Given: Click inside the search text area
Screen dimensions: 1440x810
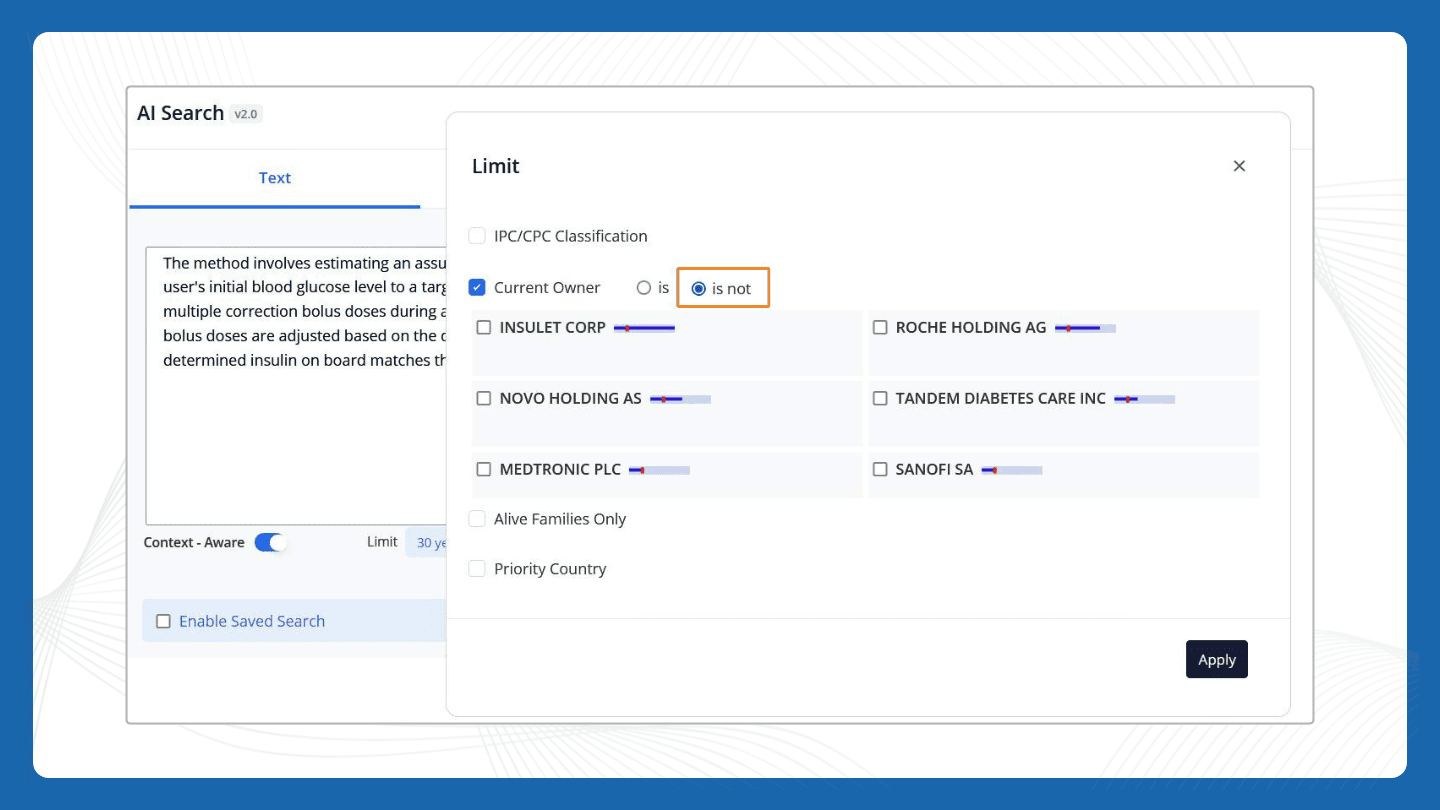Looking at the screenshot, I should (x=296, y=386).
